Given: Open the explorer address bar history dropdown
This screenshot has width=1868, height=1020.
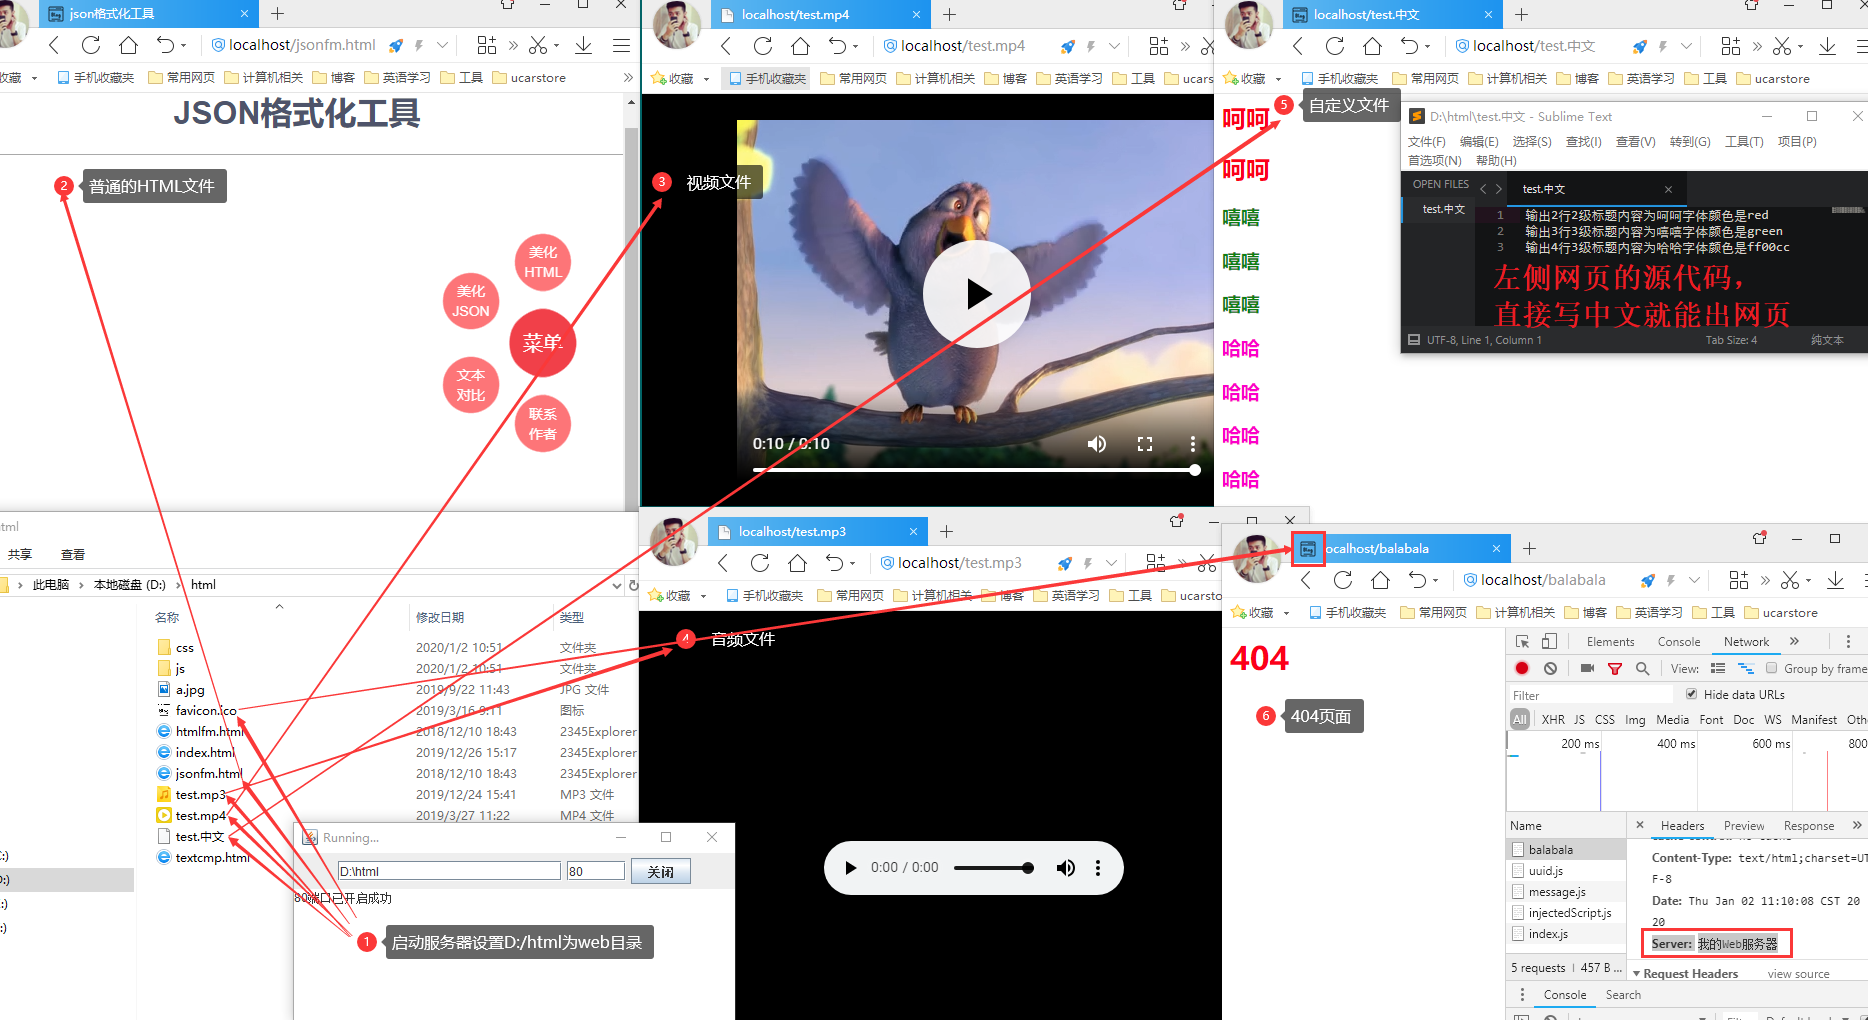Looking at the screenshot, I should click(x=616, y=585).
